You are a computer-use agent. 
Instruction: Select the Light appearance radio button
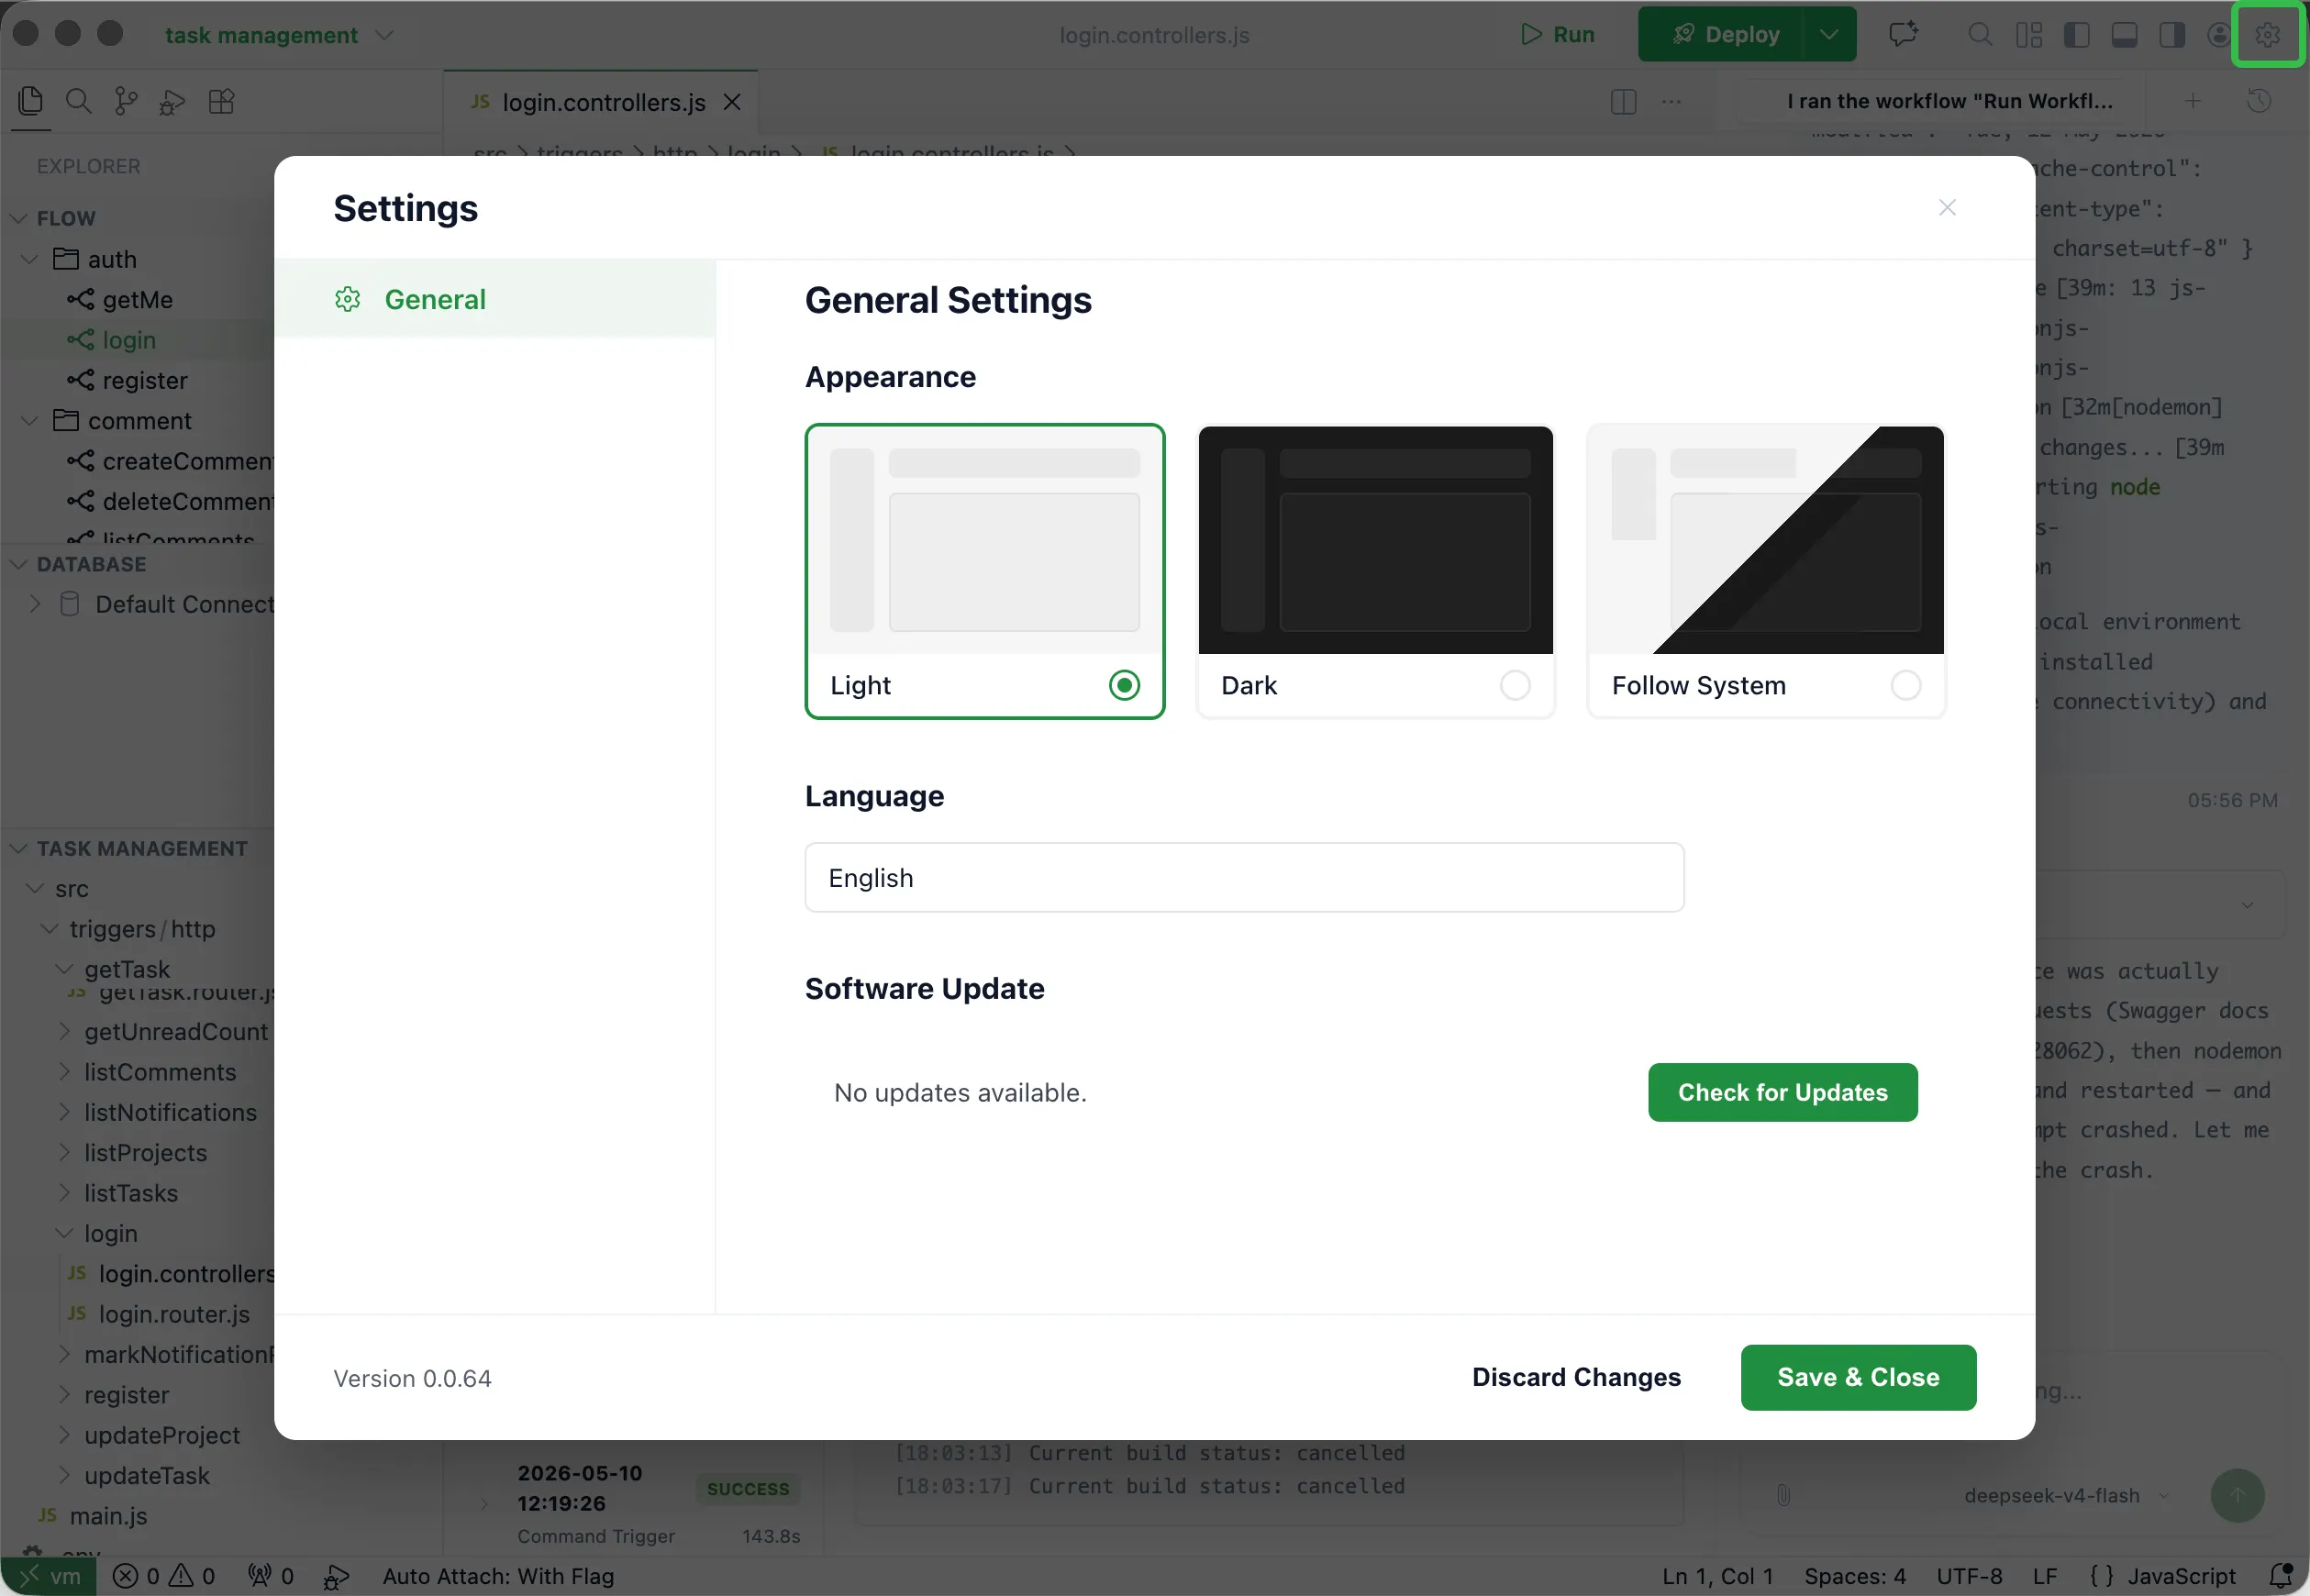click(1124, 685)
